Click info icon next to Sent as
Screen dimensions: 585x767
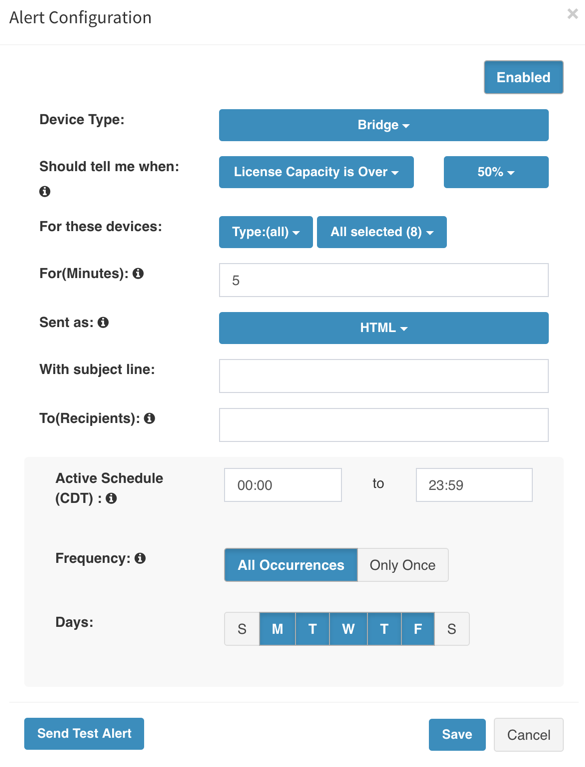103,322
